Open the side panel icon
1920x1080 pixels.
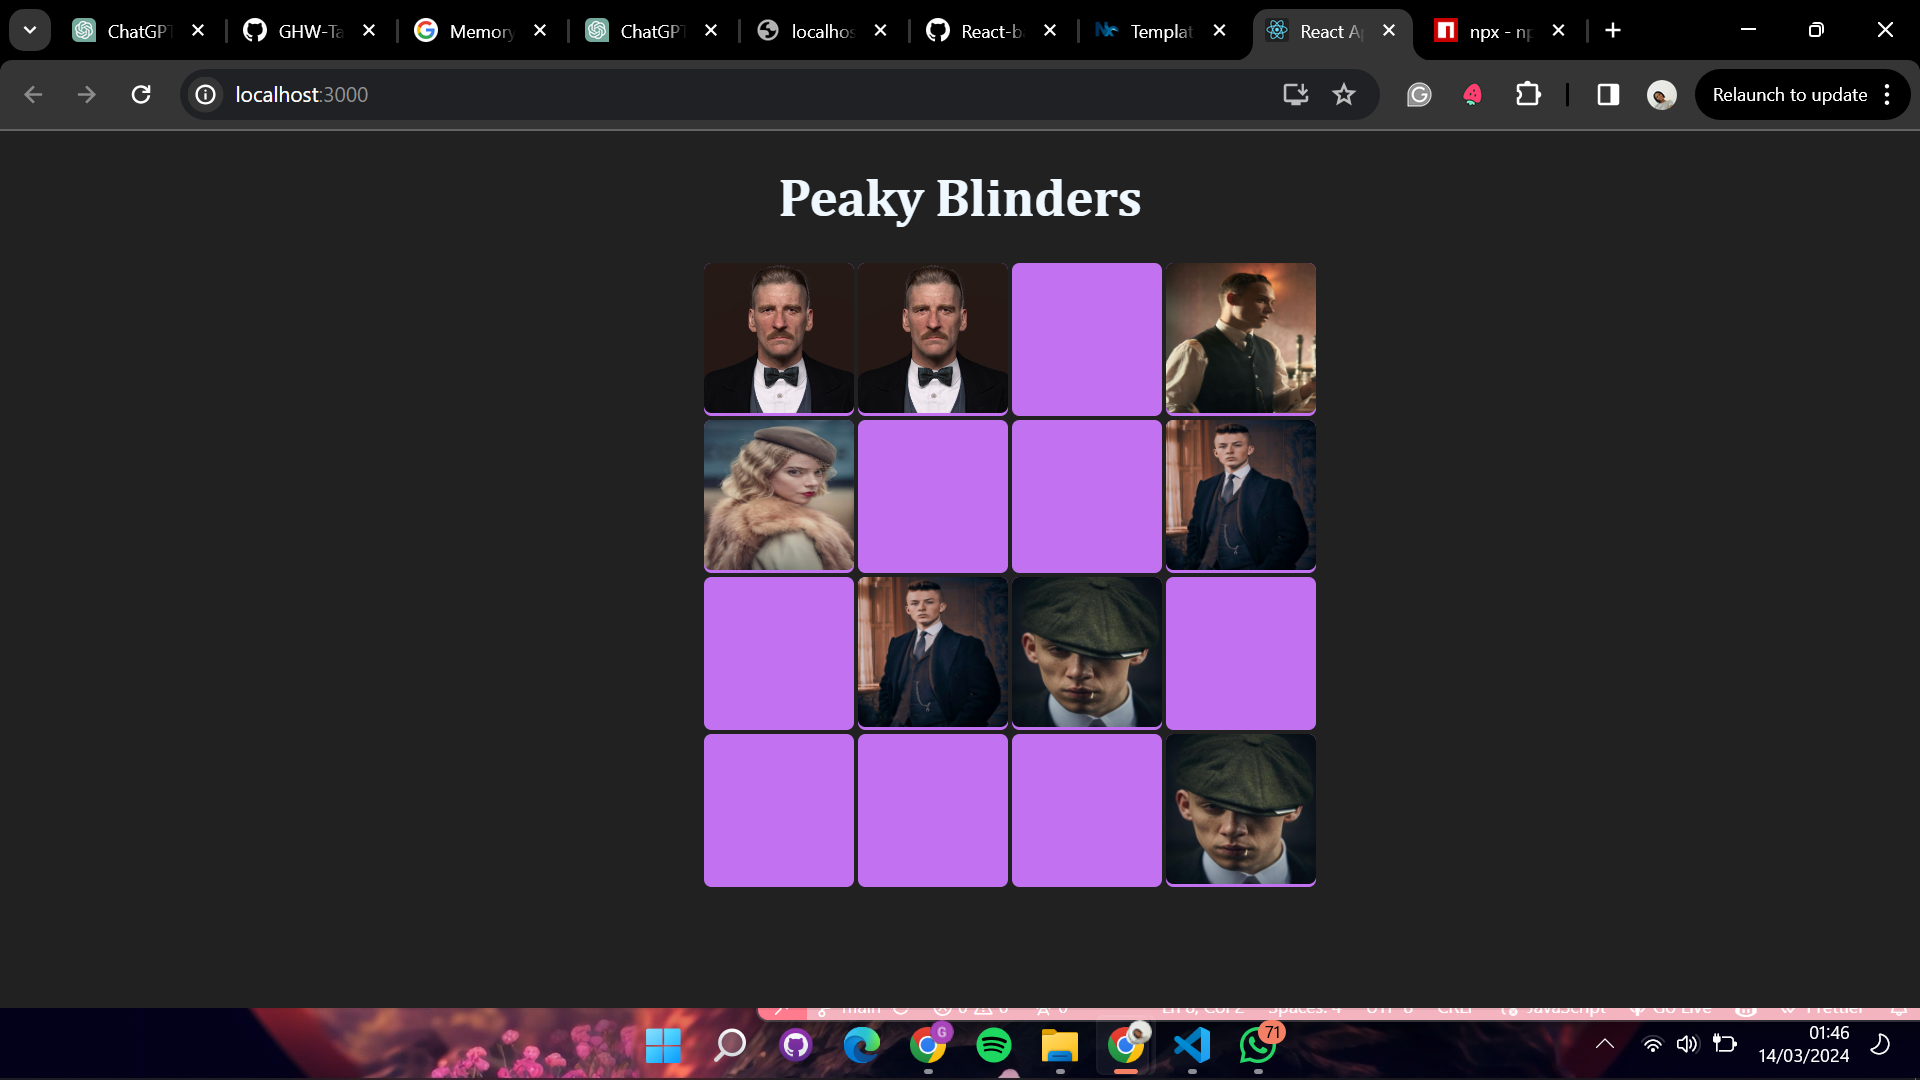pyautogui.click(x=1607, y=94)
